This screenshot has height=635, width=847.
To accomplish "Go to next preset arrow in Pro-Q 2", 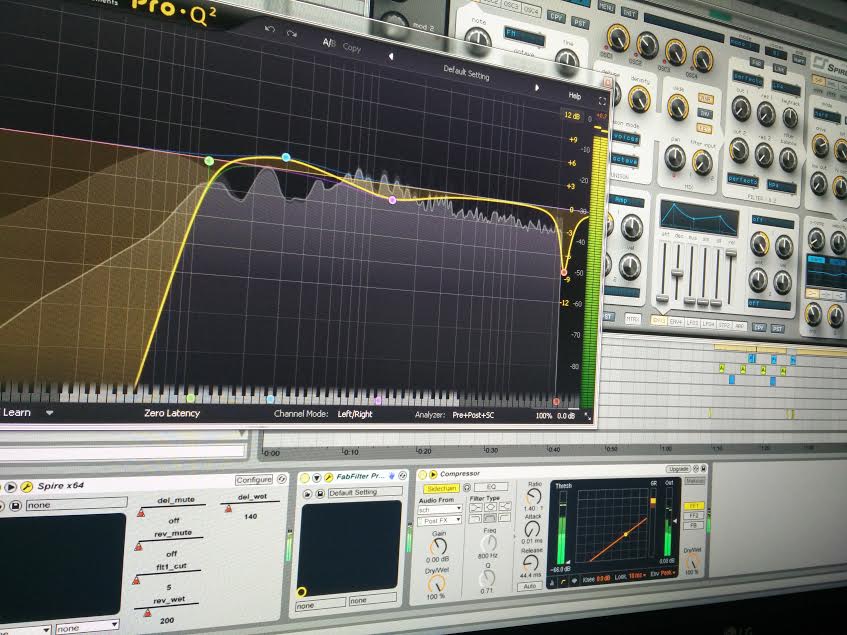I will click(536, 87).
